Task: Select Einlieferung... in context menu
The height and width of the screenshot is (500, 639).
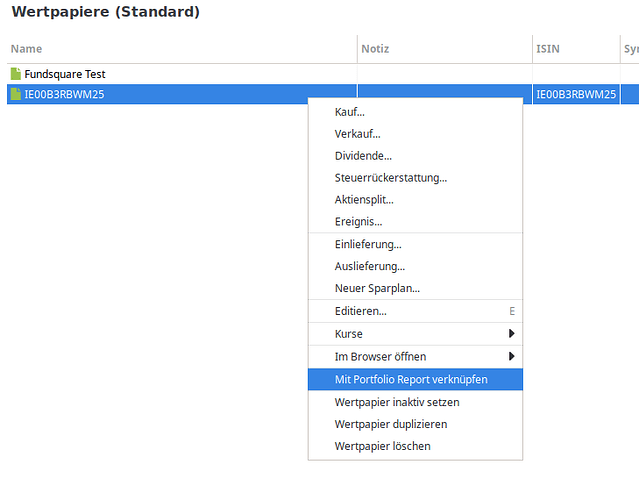Action: (x=368, y=245)
